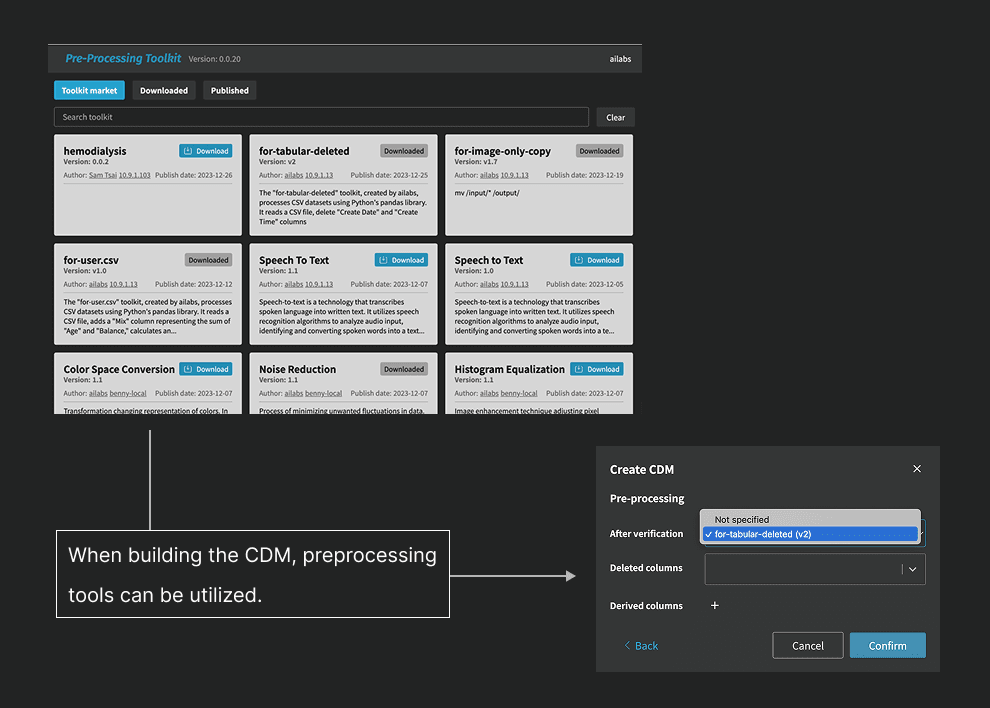Viewport: 990px width, 708px height.
Task: Download the hemodialysis toolkit
Action: (205, 151)
